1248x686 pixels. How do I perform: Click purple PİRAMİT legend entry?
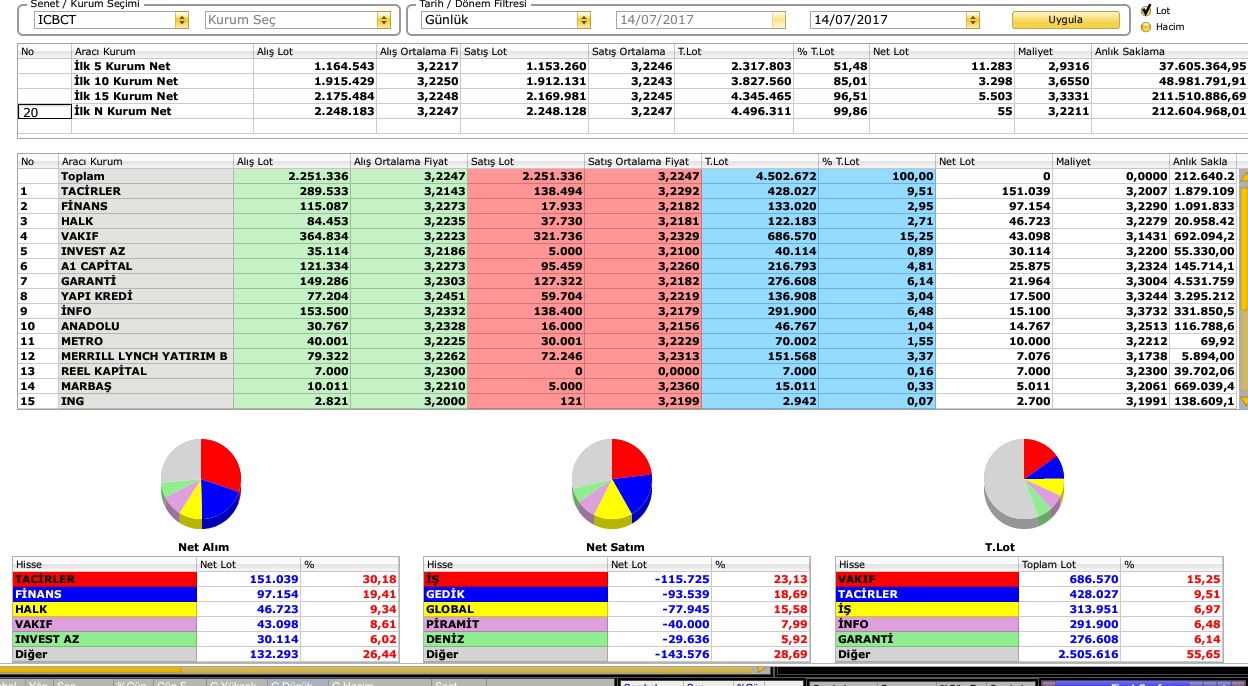(x=516, y=624)
